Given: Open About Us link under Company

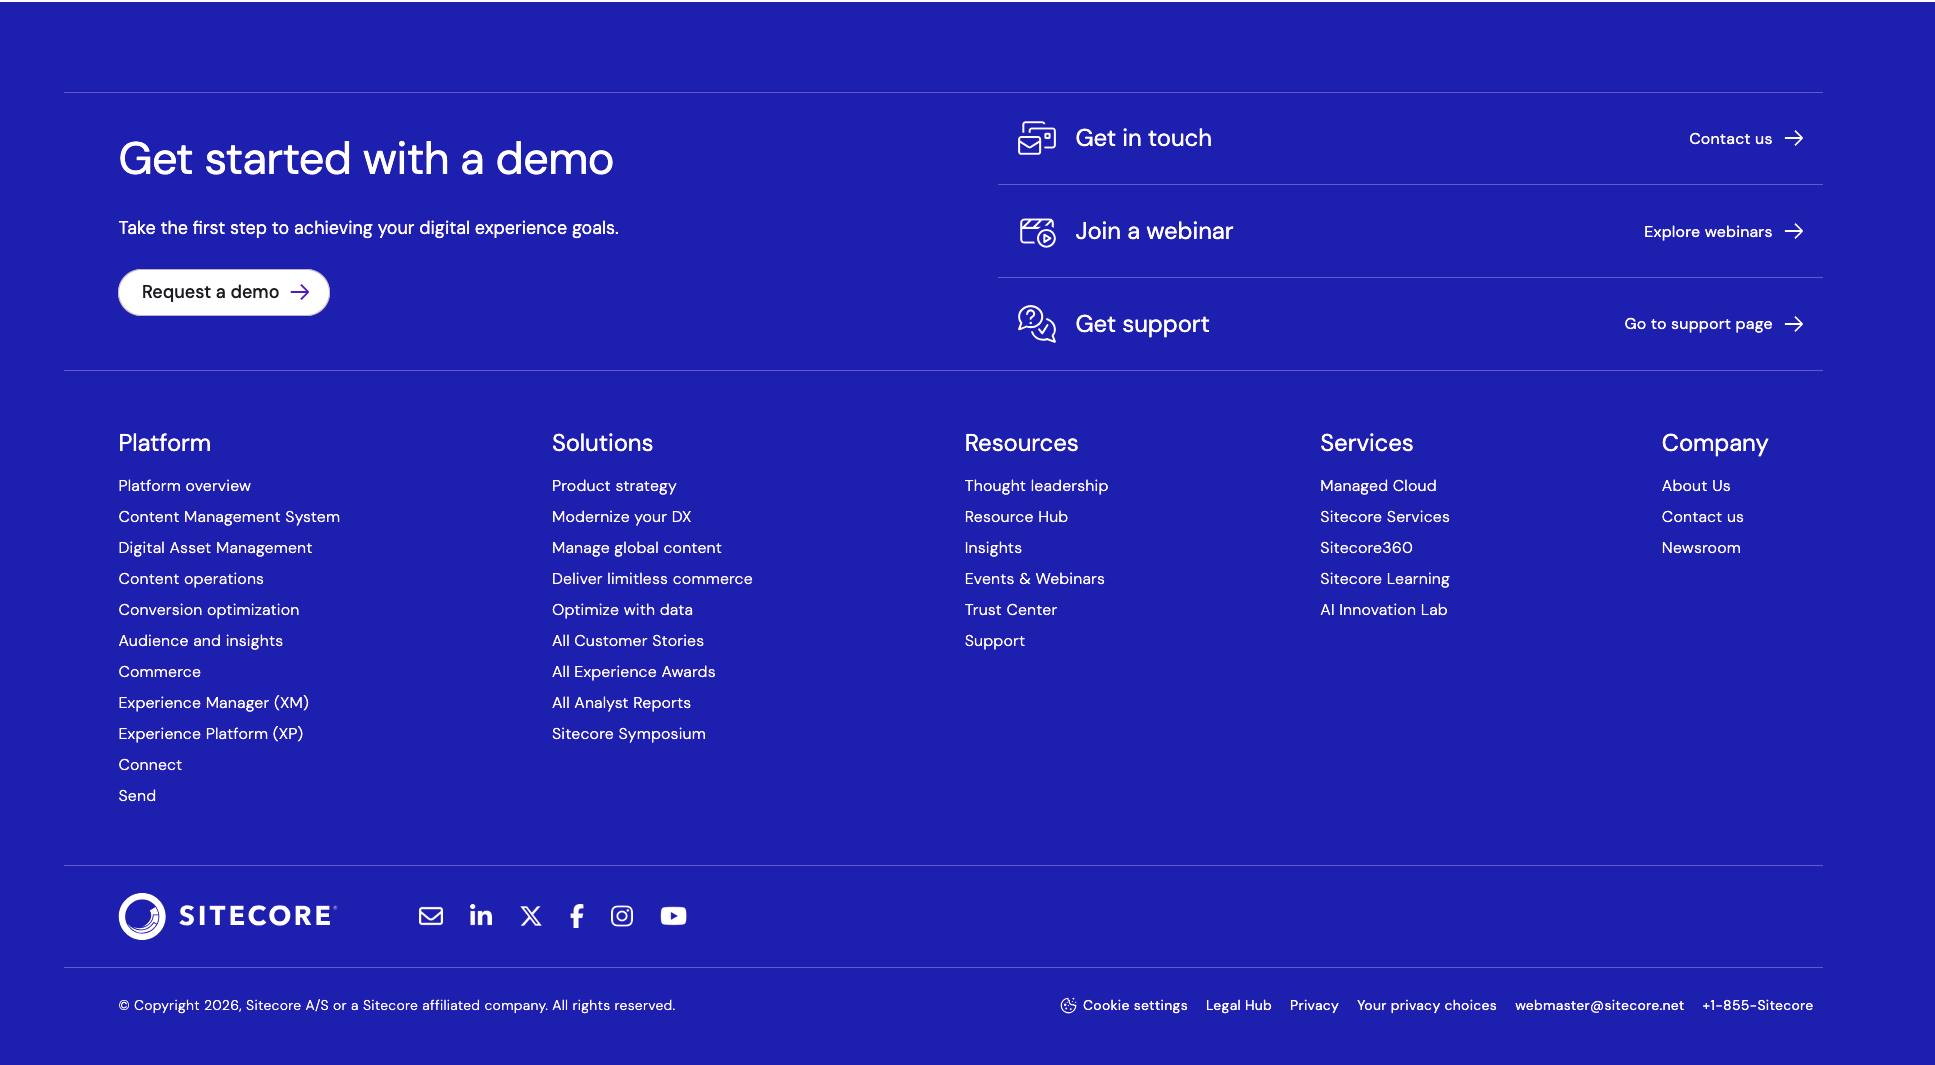Looking at the screenshot, I should pos(1696,486).
